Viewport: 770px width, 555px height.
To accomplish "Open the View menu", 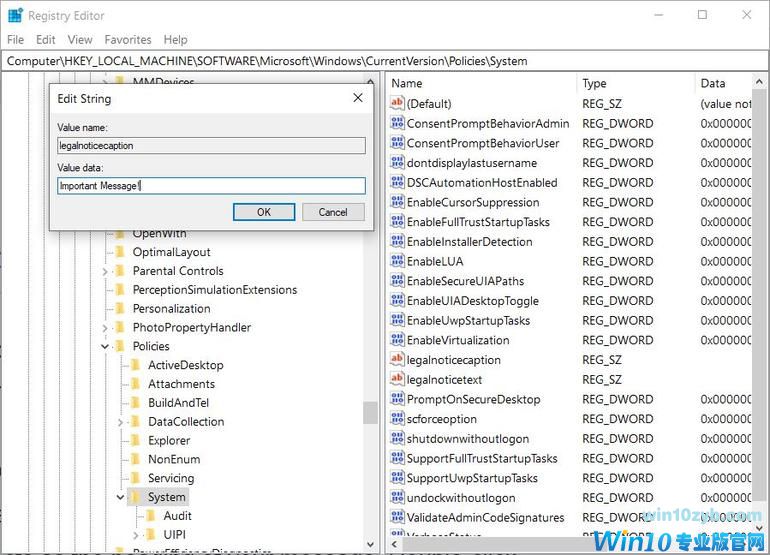I will 80,39.
